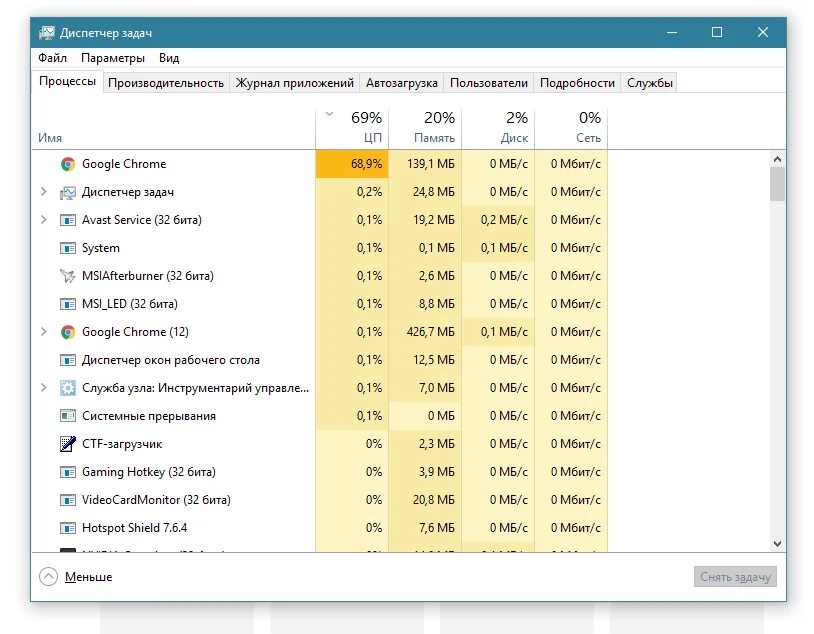The width and height of the screenshot is (814, 634).
Task: Expand the Avast Service (32 бита) row
Action: [44, 220]
